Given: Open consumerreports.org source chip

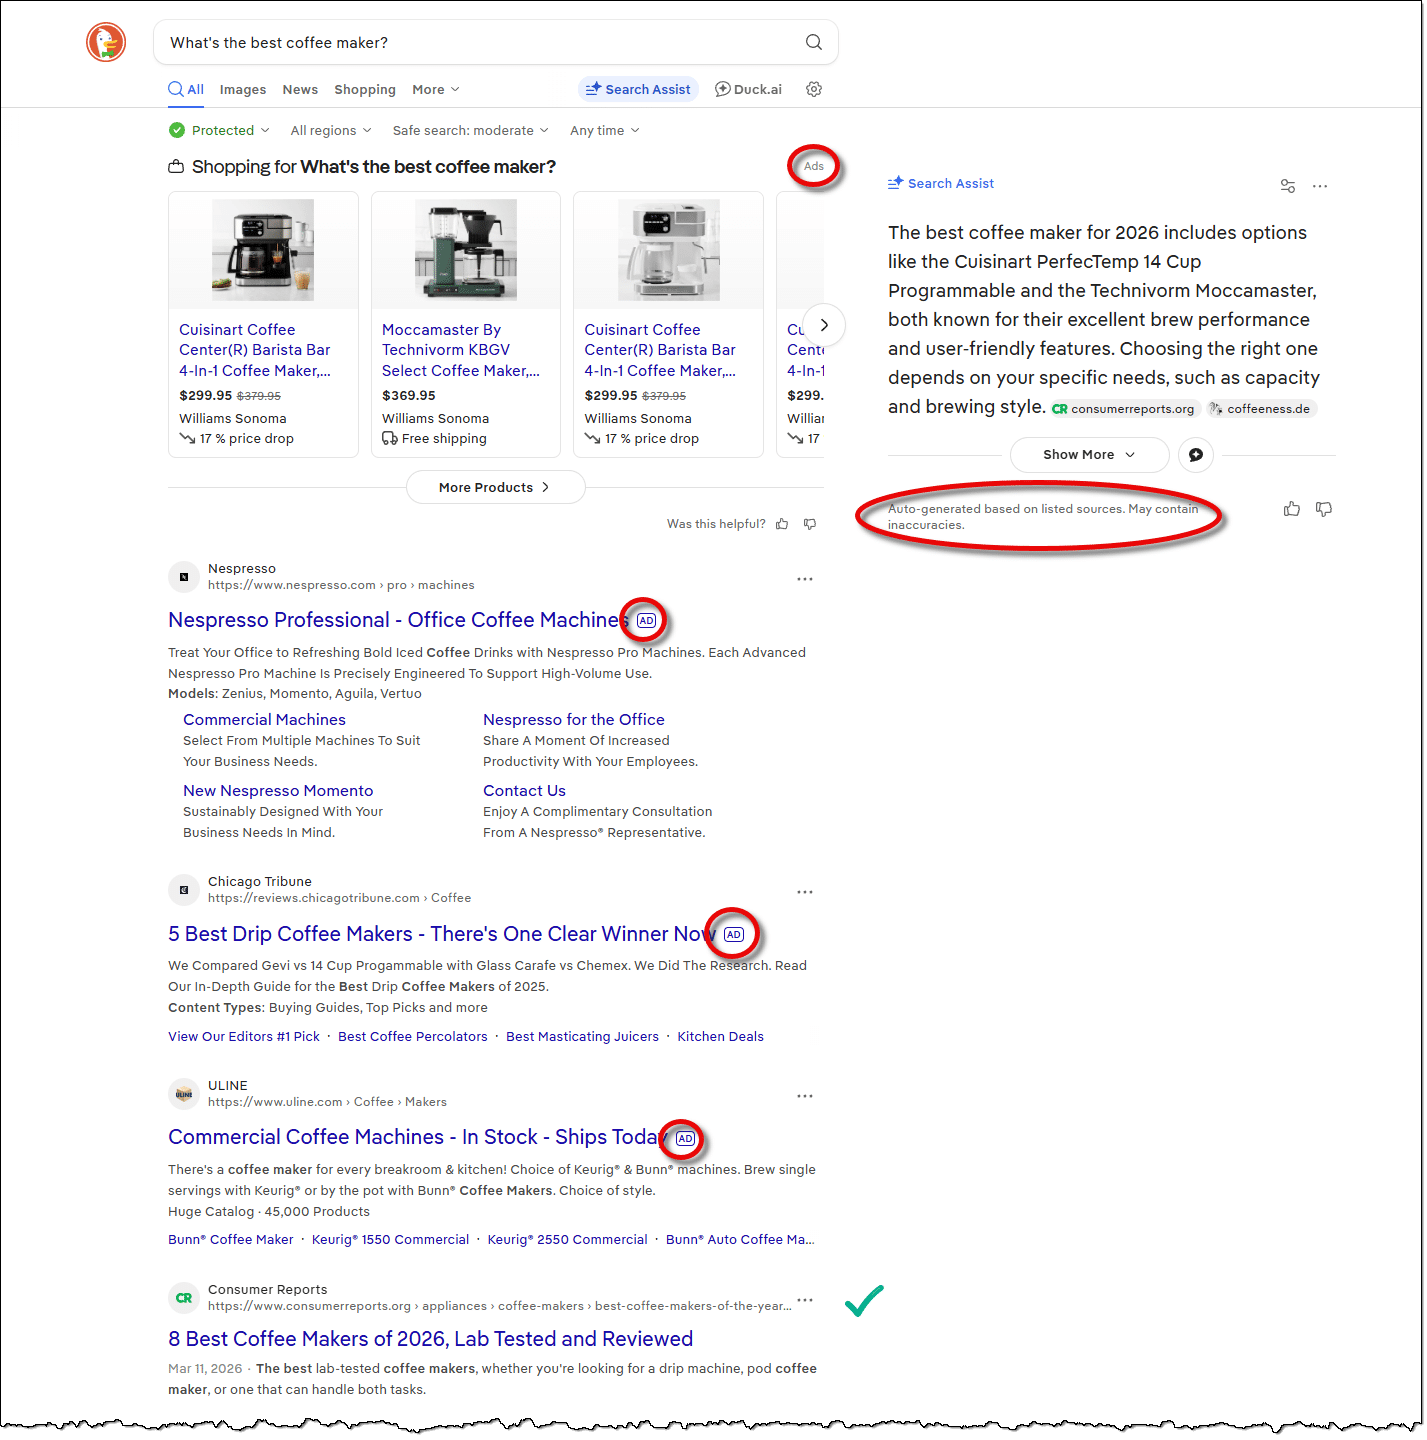Looking at the screenshot, I should (1123, 409).
